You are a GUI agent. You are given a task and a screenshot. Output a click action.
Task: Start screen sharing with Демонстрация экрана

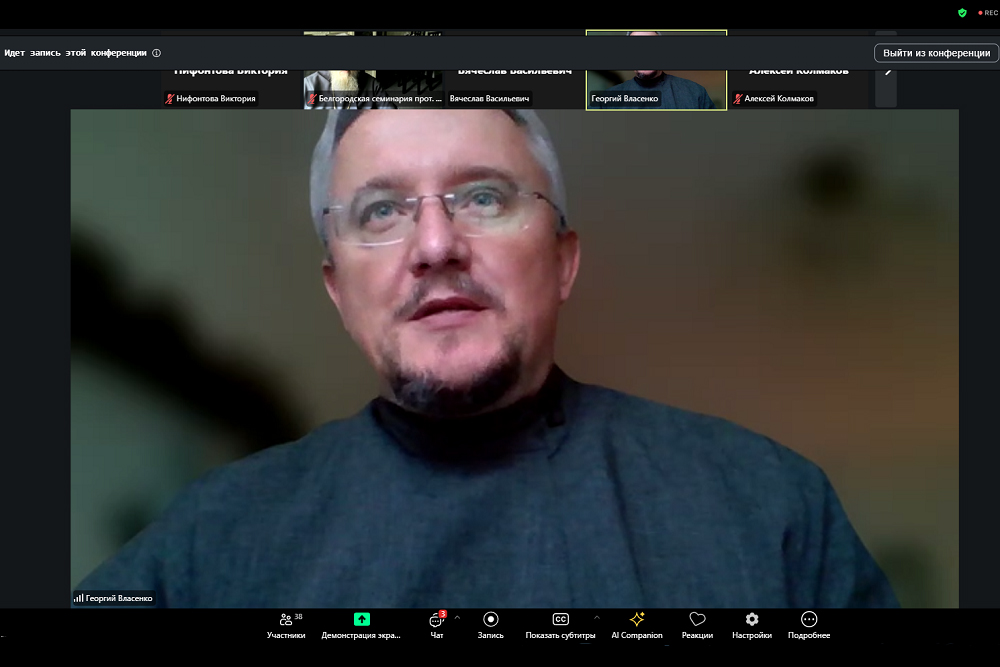point(361,625)
